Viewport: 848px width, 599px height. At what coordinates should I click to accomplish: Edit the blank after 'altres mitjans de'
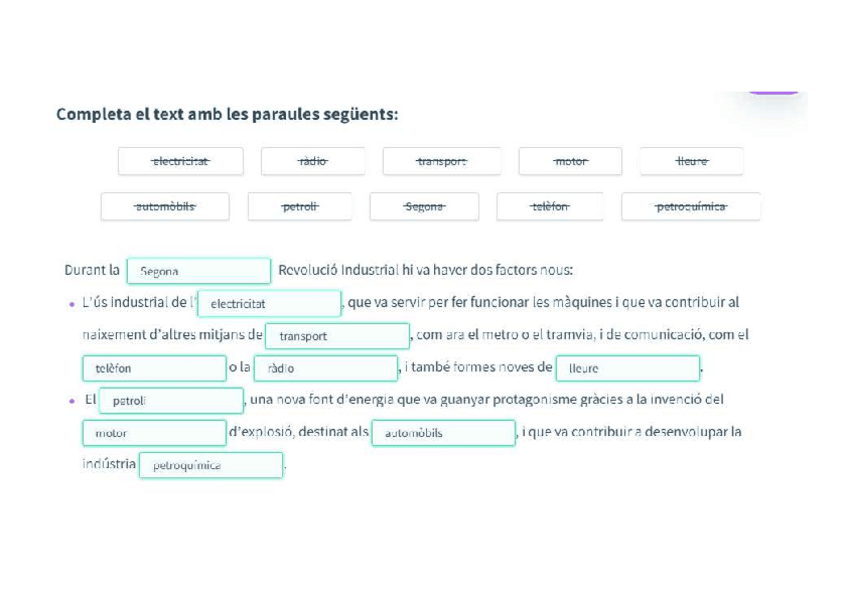coord(337,336)
